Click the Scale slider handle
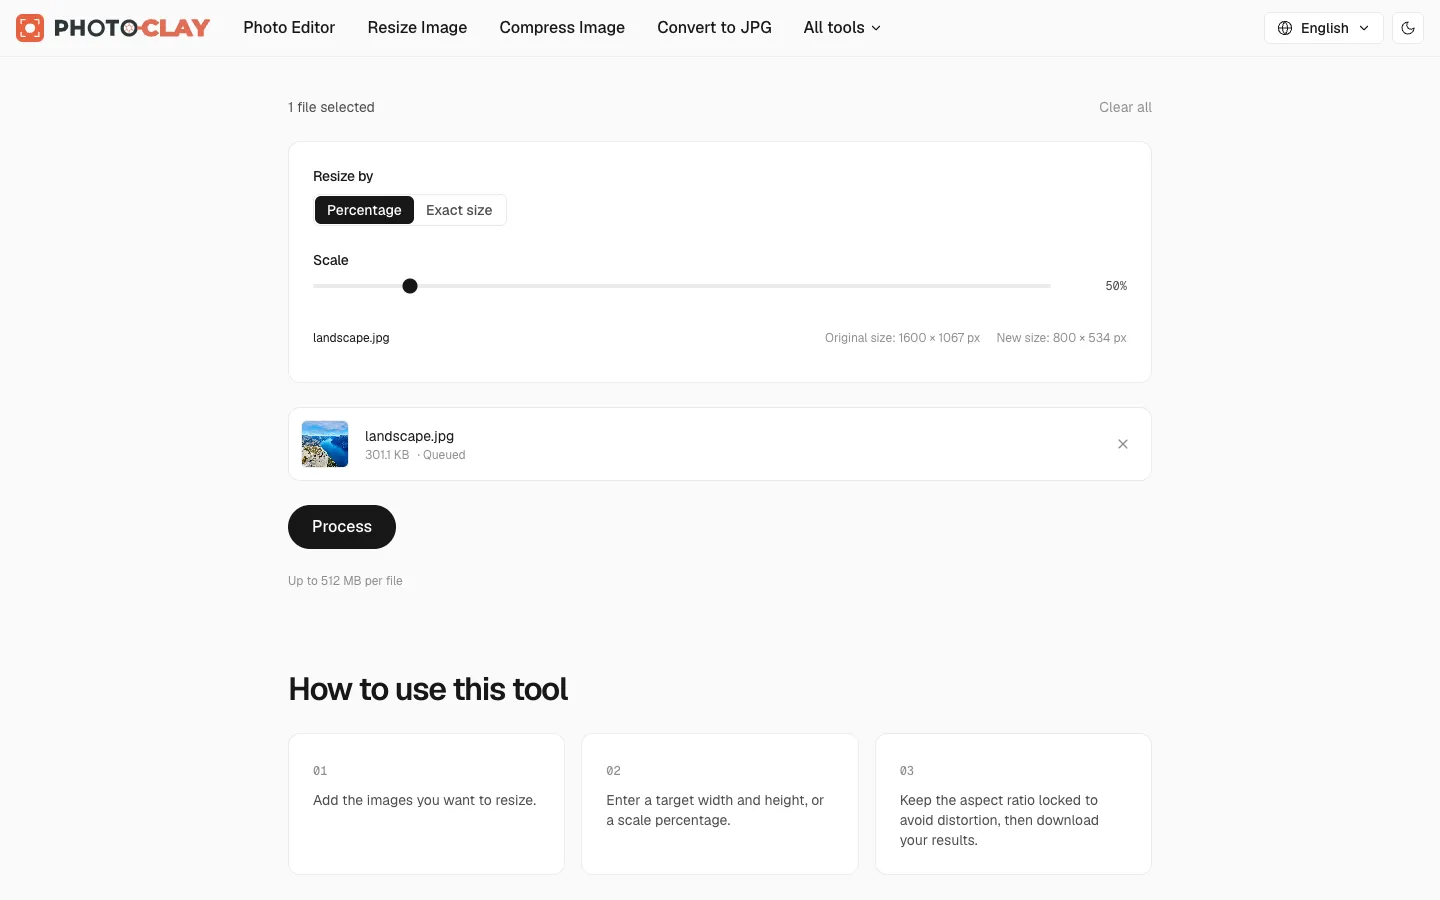The width and height of the screenshot is (1440, 900). coord(410,286)
